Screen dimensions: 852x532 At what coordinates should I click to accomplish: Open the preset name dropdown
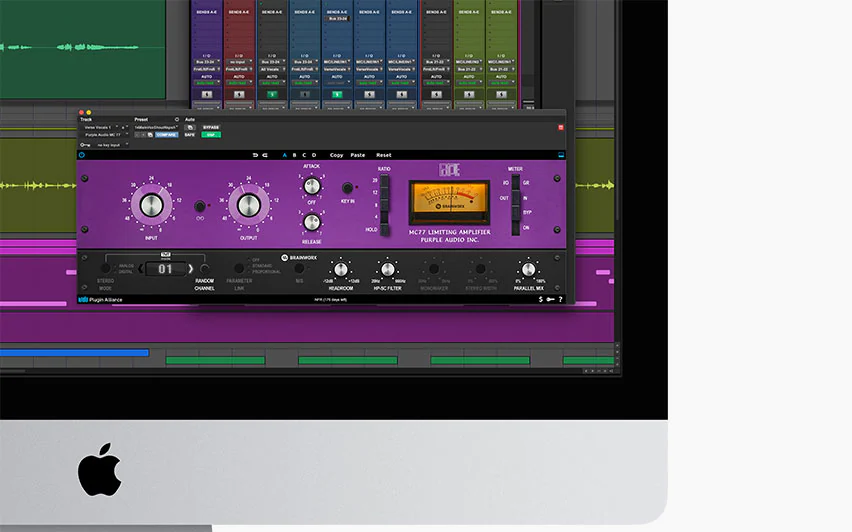(x=156, y=127)
